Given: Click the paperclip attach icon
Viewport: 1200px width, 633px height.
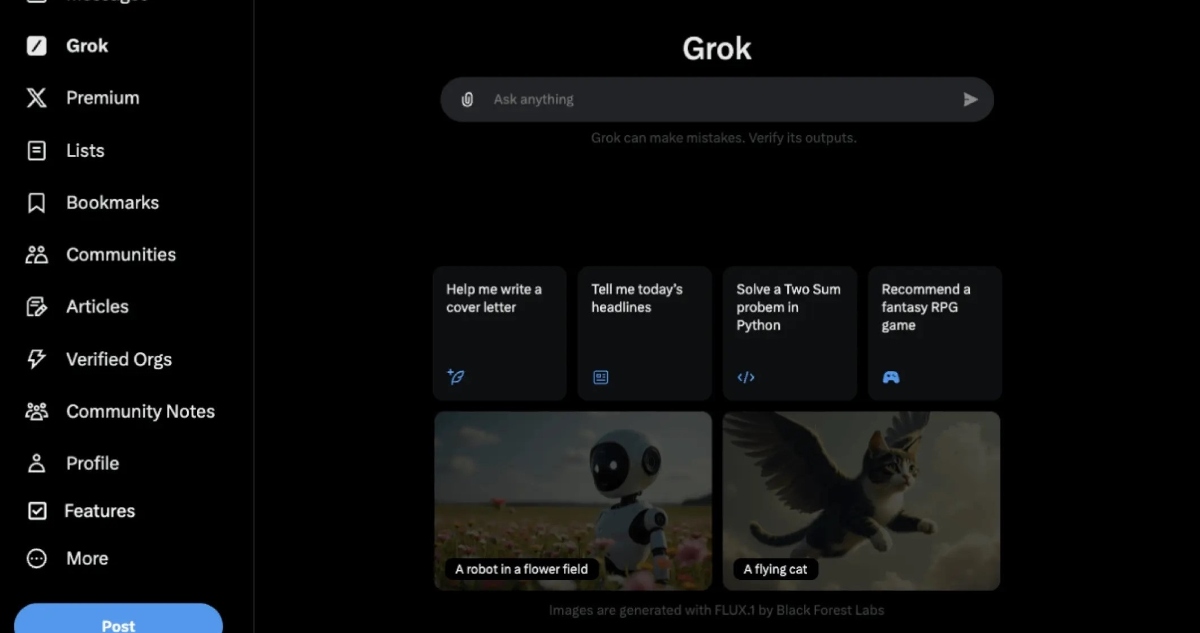Looking at the screenshot, I should pyautogui.click(x=467, y=99).
